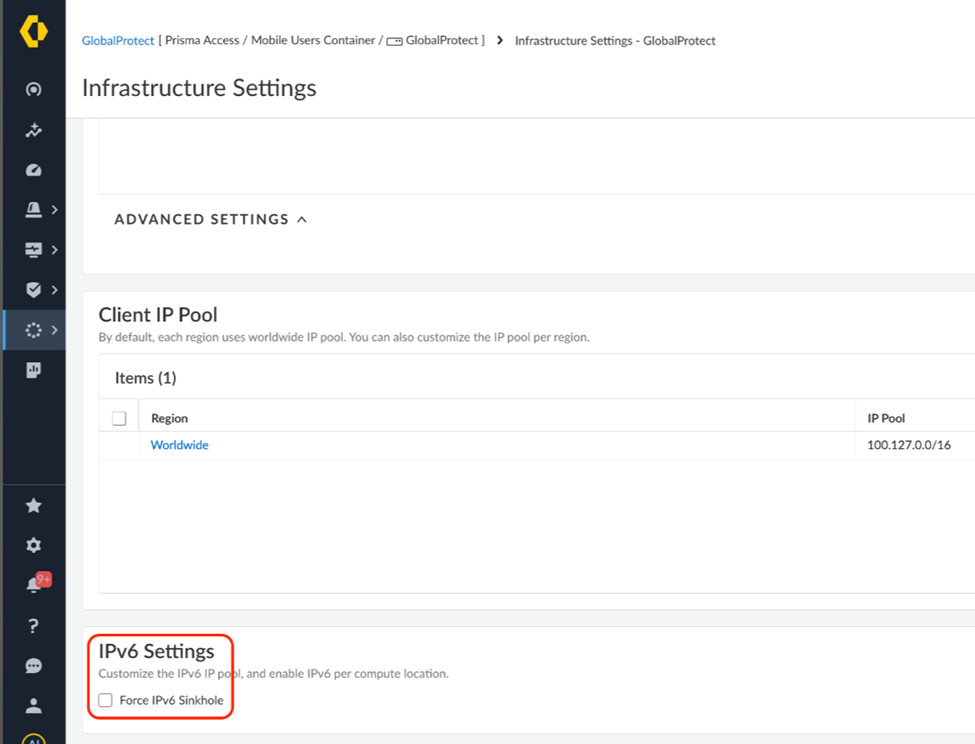Check the select-all box in the Region header

[119, 418]
